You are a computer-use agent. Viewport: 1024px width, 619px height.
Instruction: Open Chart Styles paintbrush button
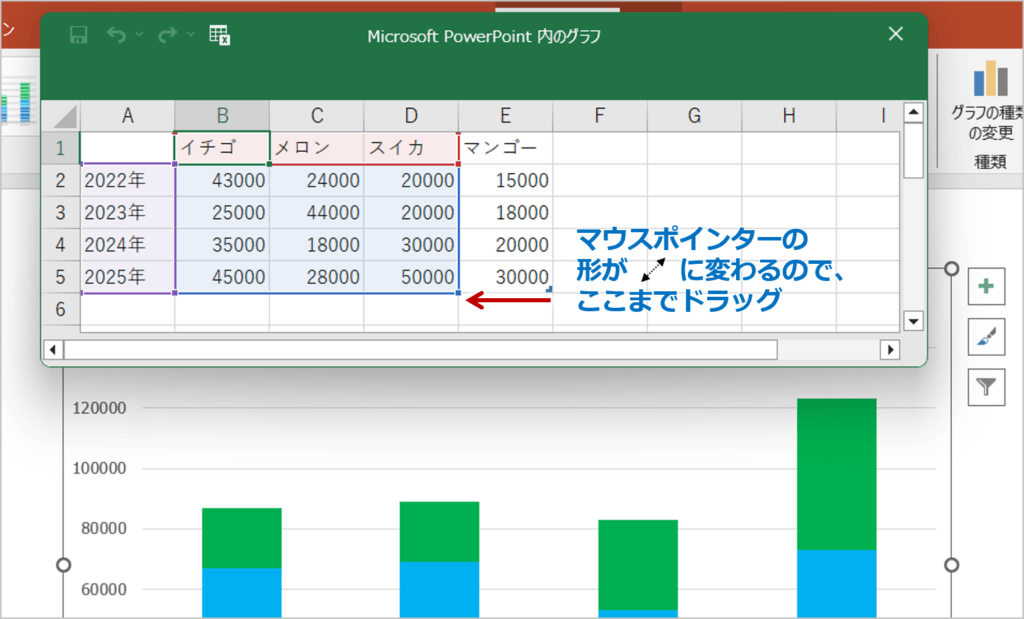tap(986, 337)
